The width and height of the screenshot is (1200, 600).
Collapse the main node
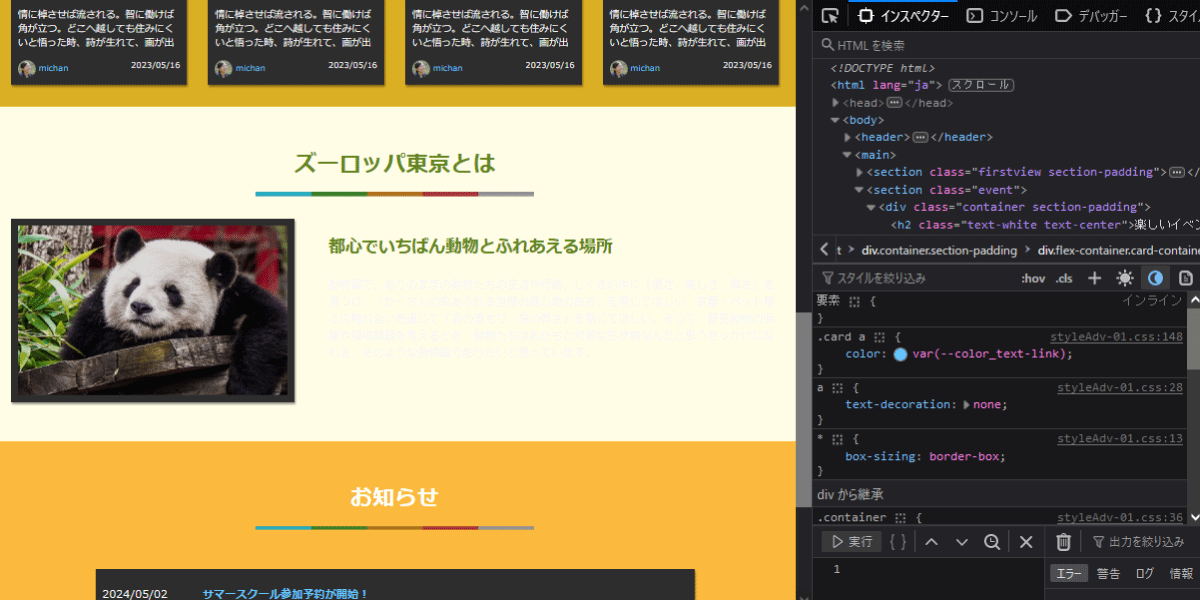click(847, 155)
